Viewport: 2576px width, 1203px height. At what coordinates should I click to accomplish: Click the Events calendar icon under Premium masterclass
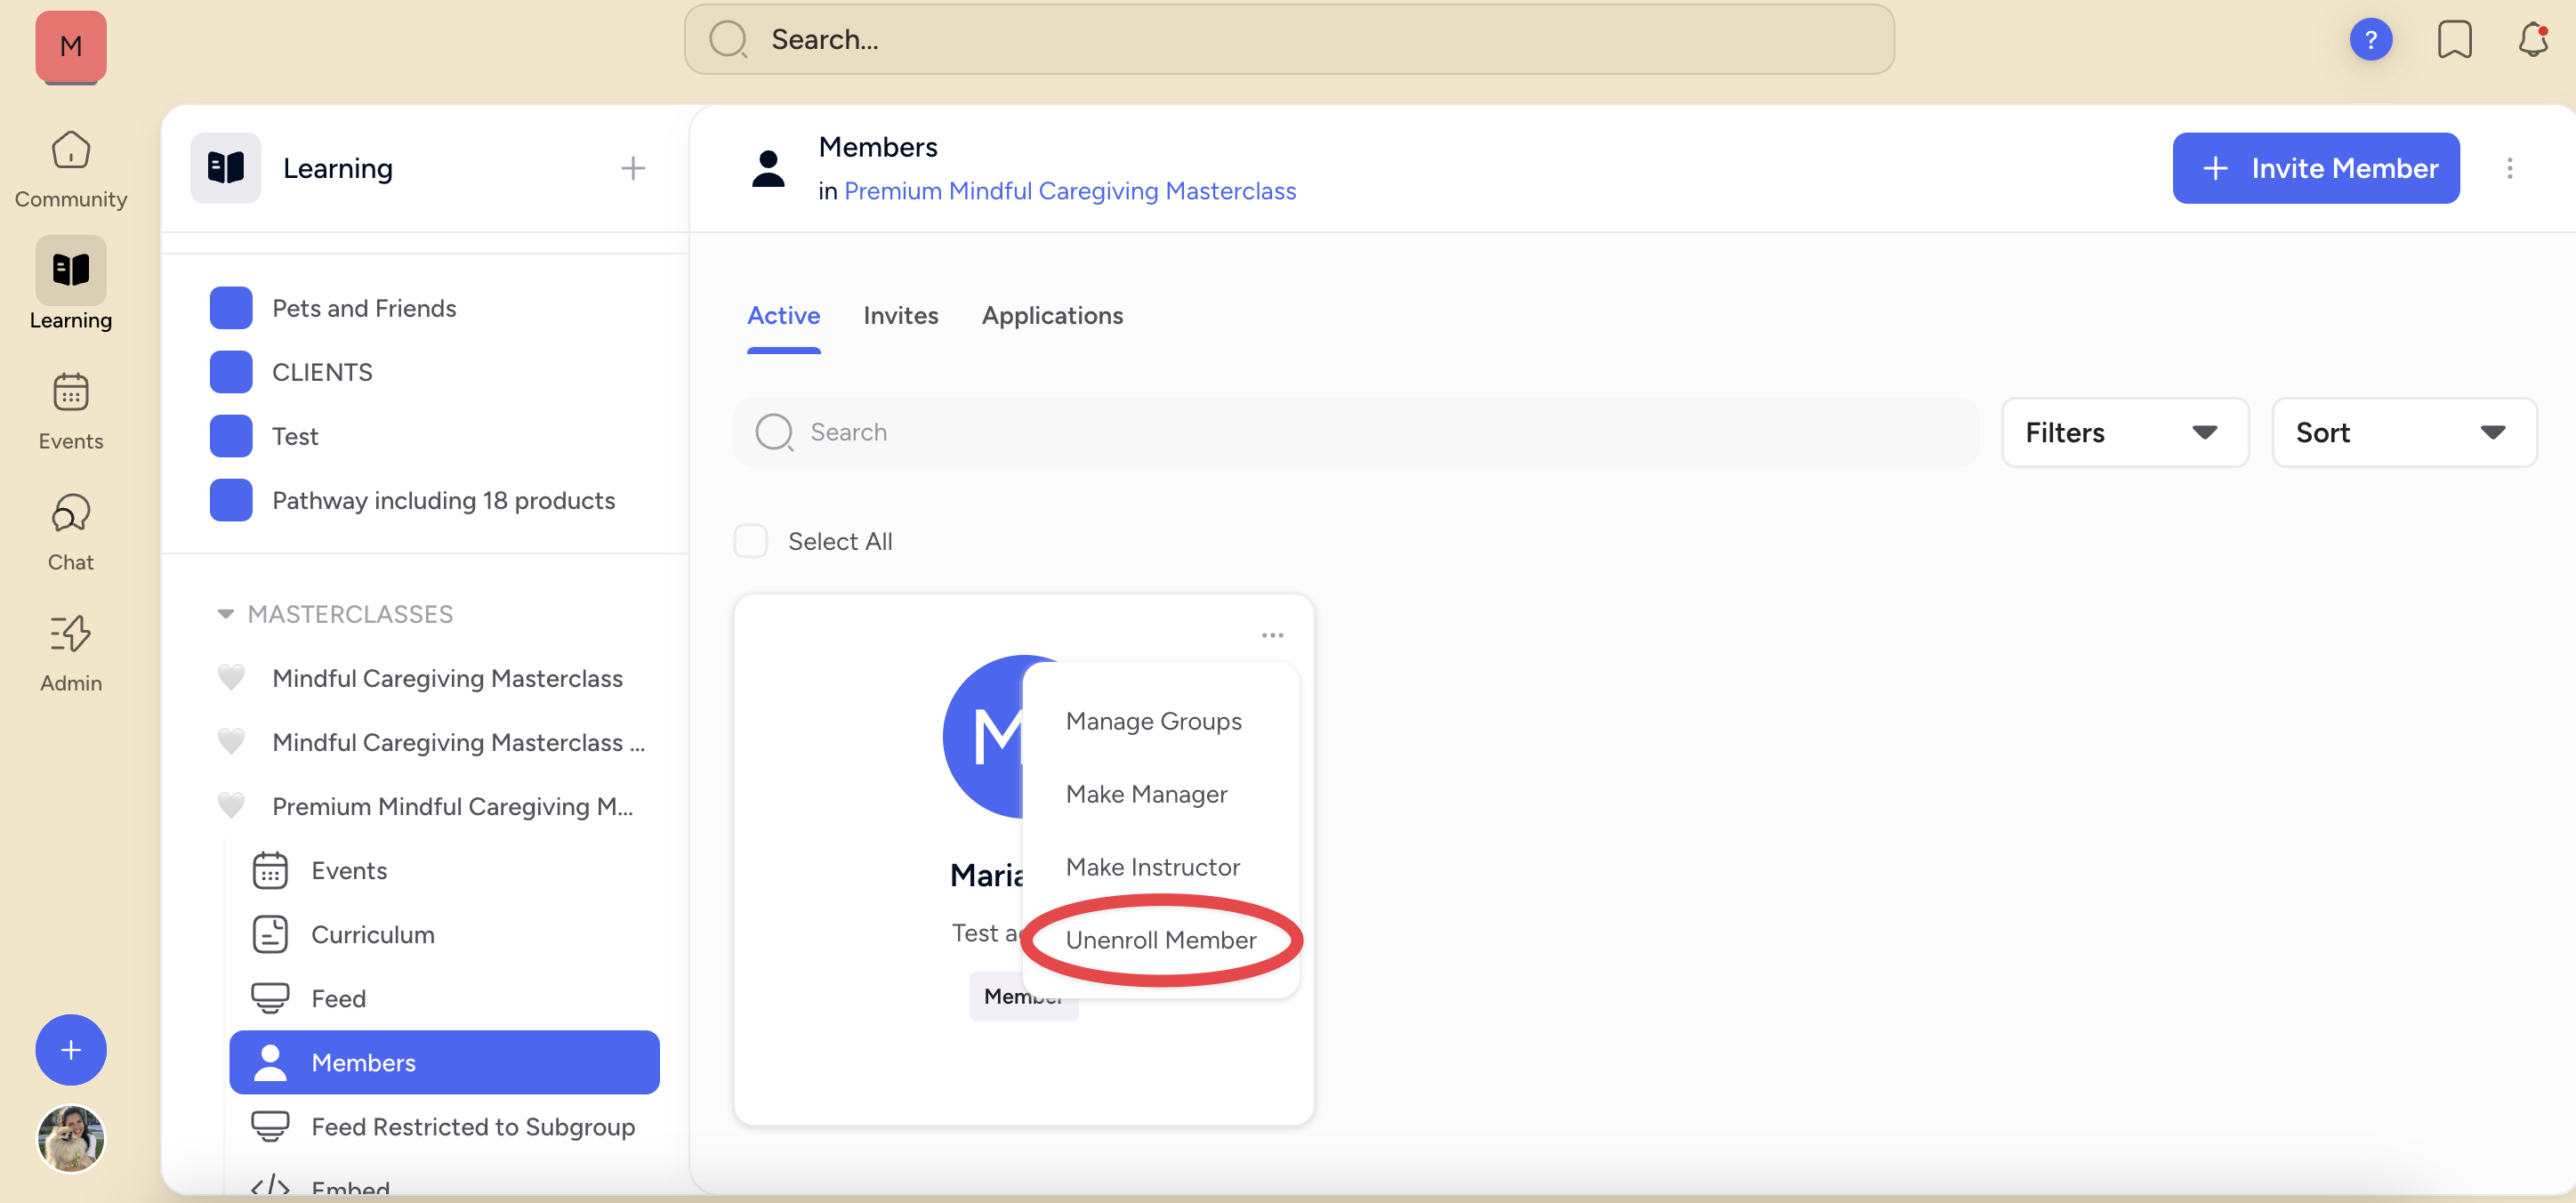[270, 870]
